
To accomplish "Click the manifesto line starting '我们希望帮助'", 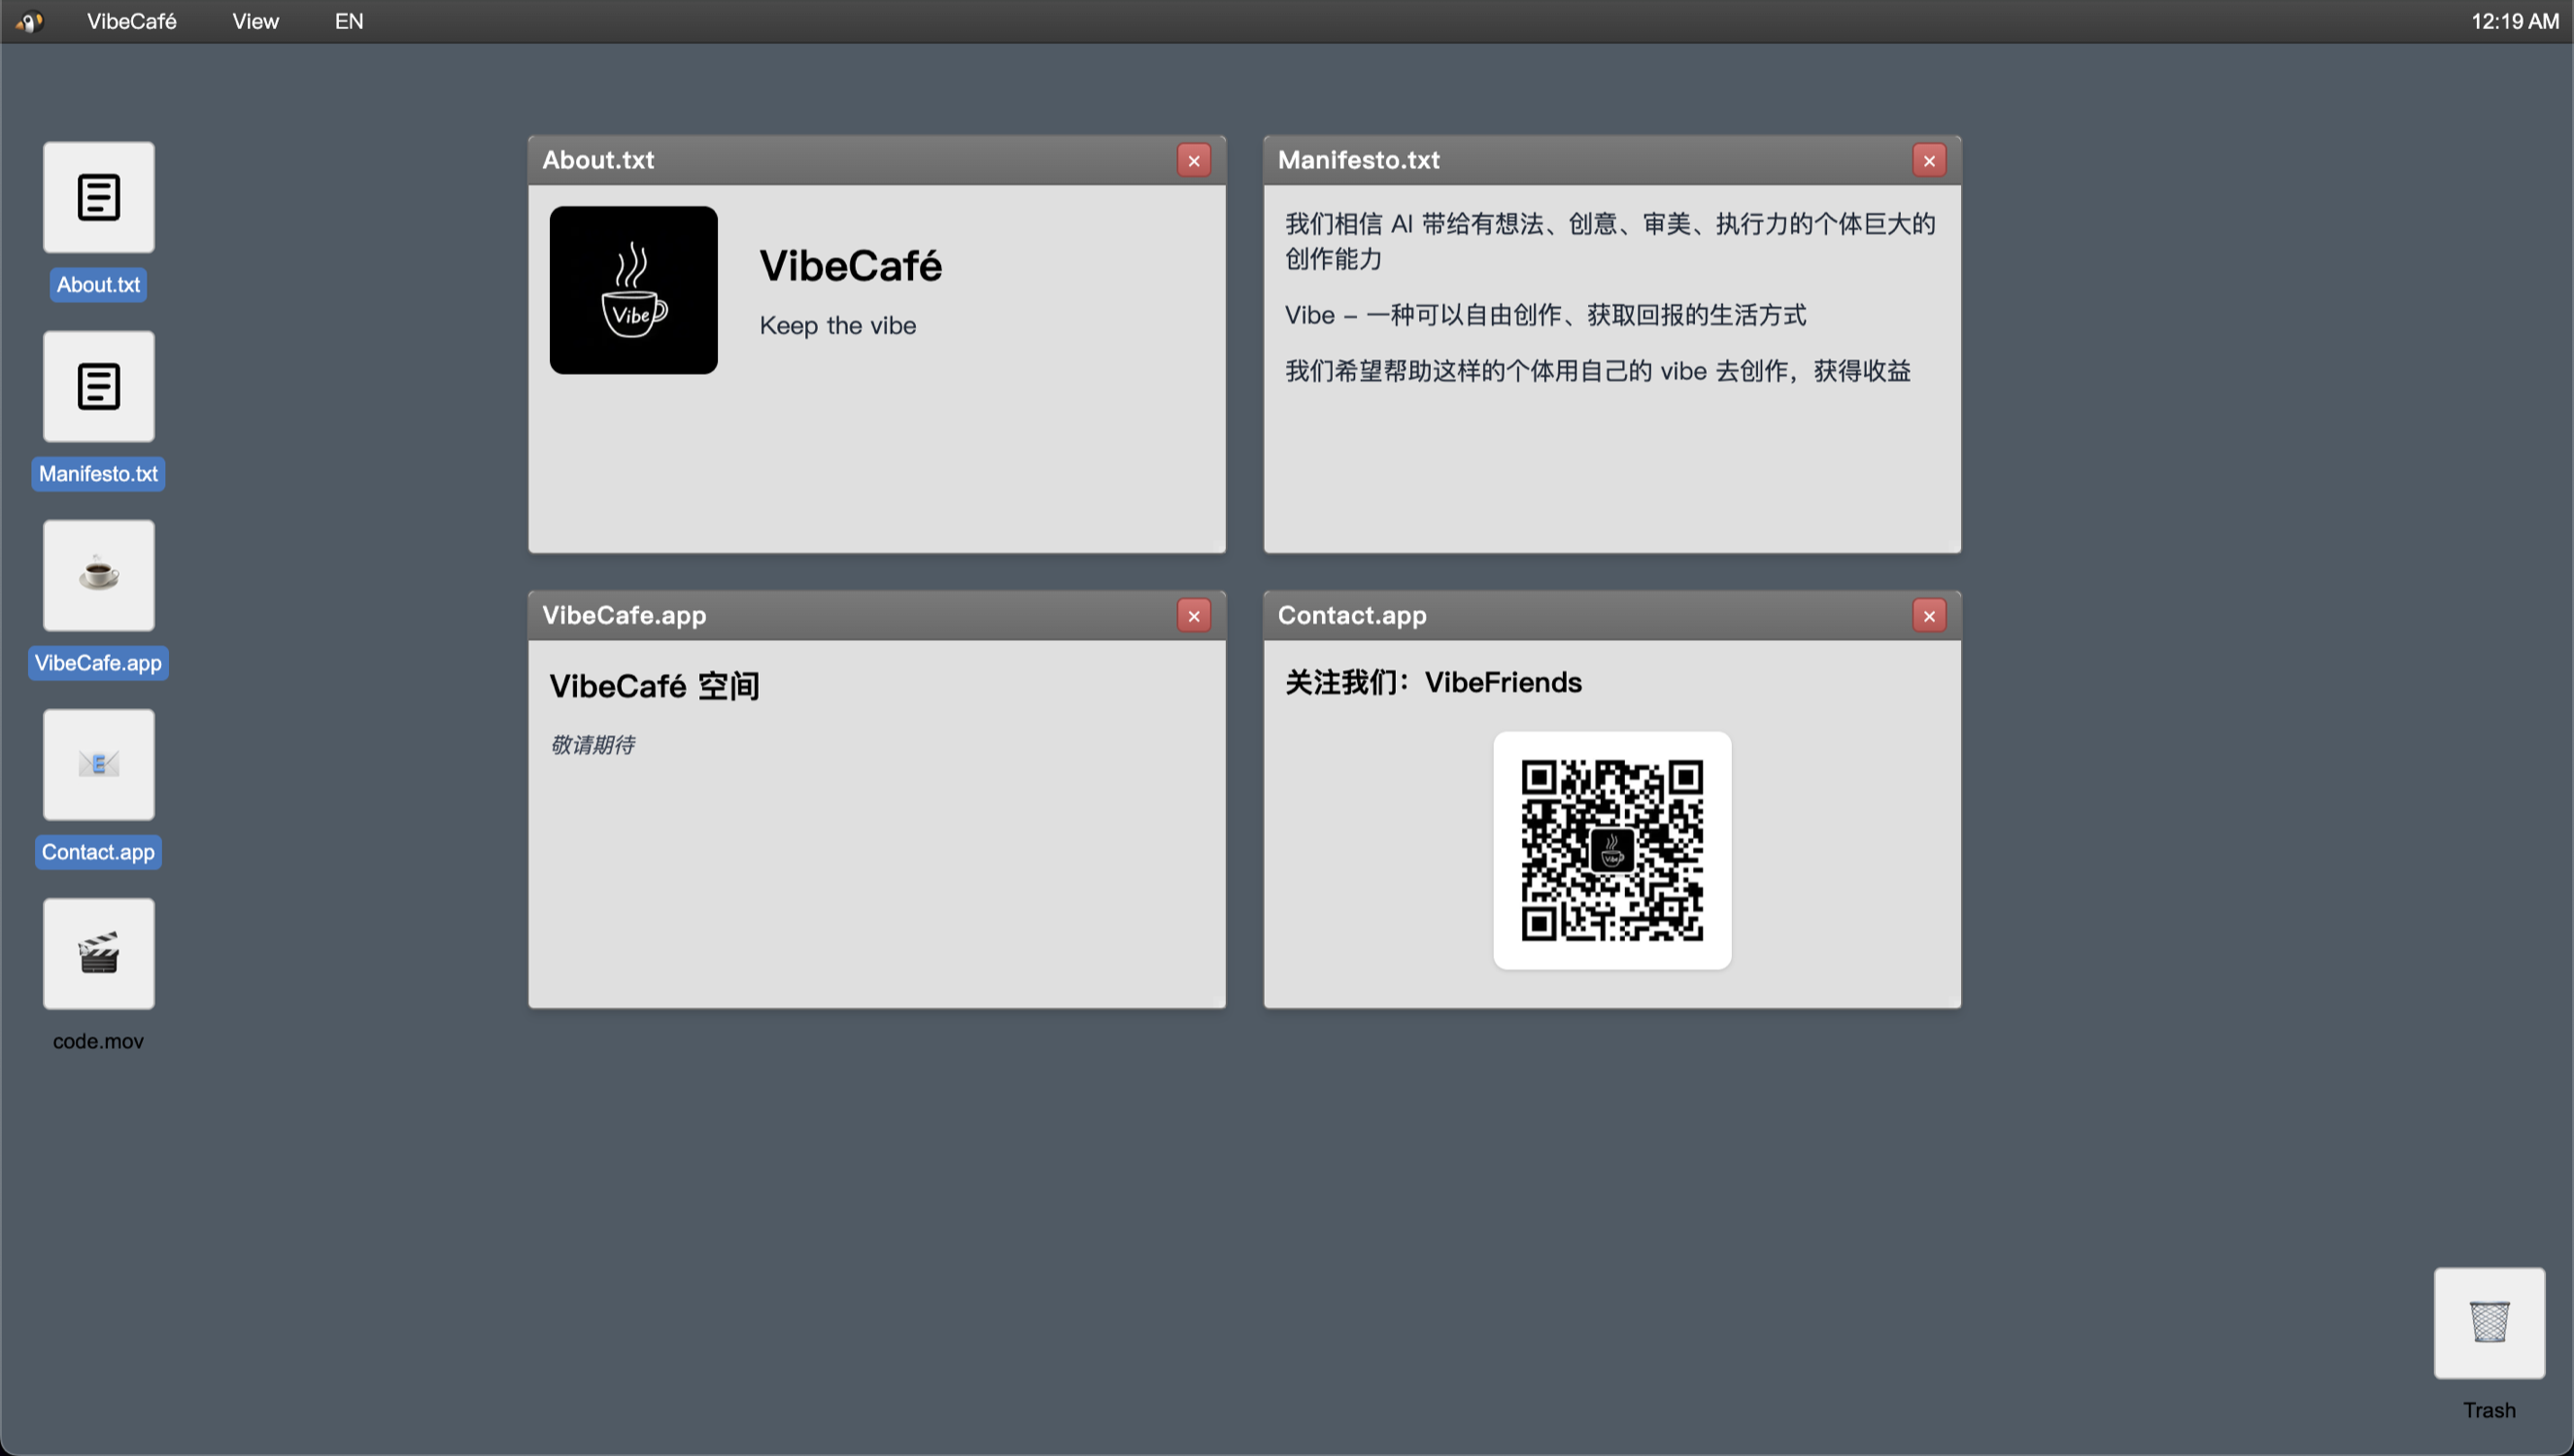I will click(1598, 371).
